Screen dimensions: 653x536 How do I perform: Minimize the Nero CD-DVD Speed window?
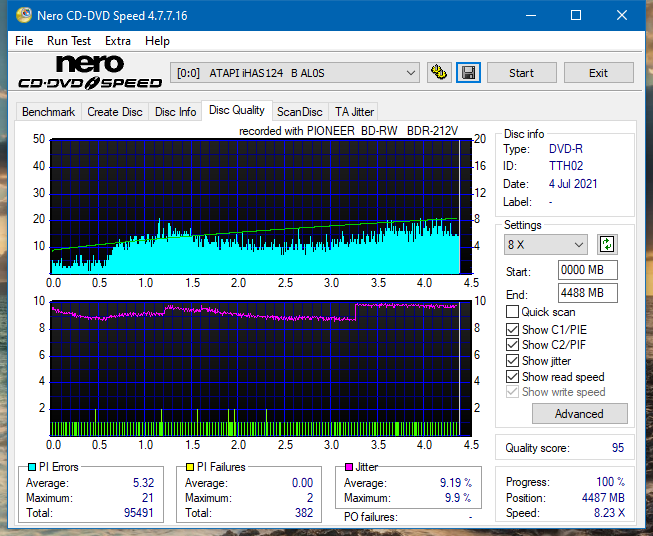coord(531,15)
